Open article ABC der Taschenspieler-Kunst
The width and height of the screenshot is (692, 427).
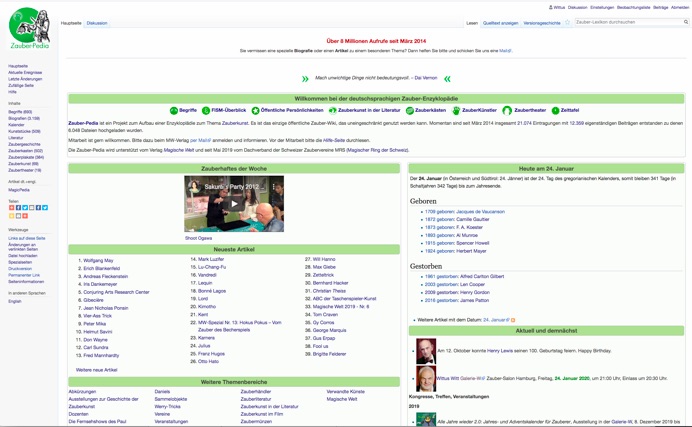[x=345, y=299]
